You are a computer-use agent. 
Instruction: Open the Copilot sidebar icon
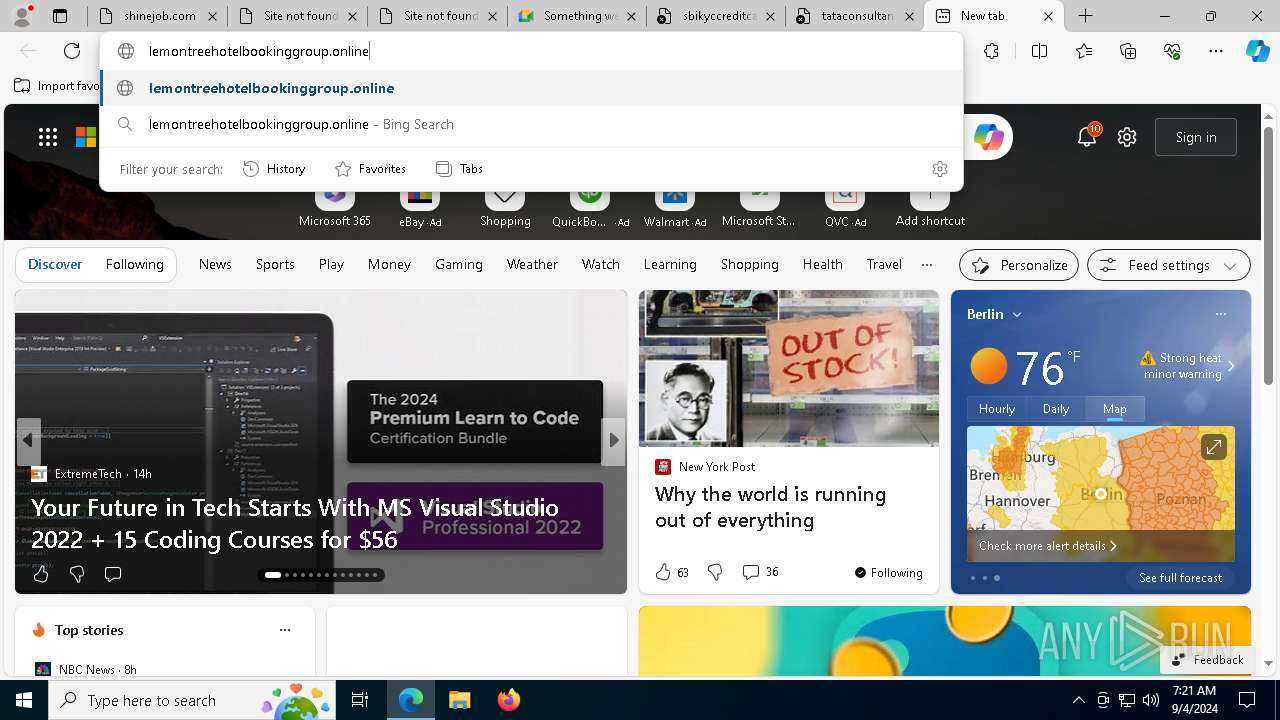(1257, 51)
